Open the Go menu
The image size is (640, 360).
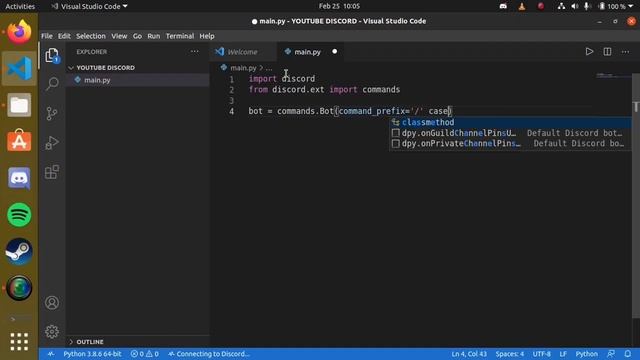(137, 36)
